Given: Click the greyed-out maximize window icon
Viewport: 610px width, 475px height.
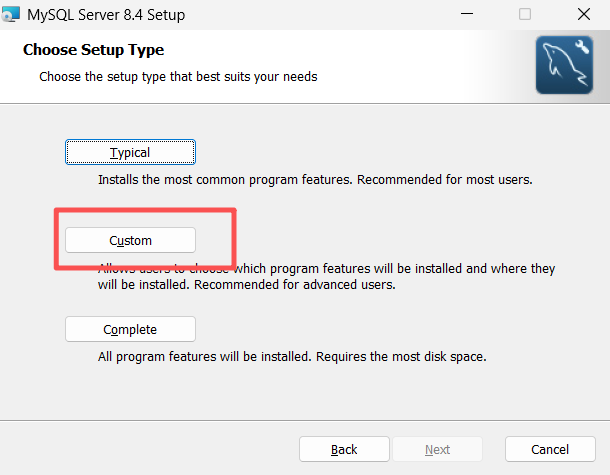Looking at the screenshot, I should [x=525, y=15].
